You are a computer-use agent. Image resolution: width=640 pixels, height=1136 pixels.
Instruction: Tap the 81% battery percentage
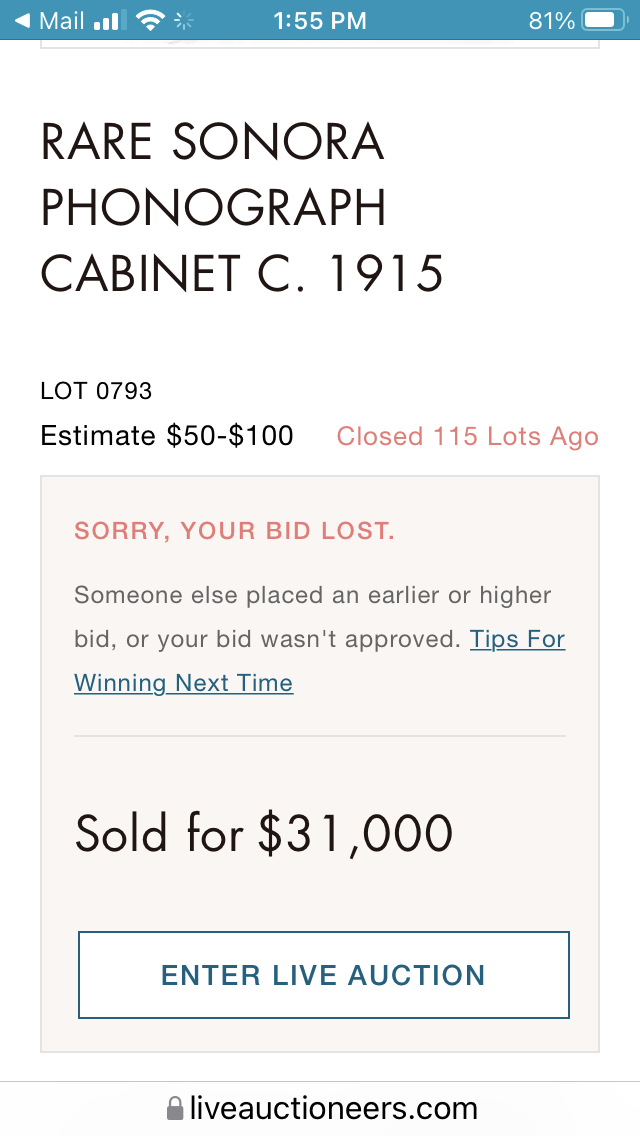(551, 20)
